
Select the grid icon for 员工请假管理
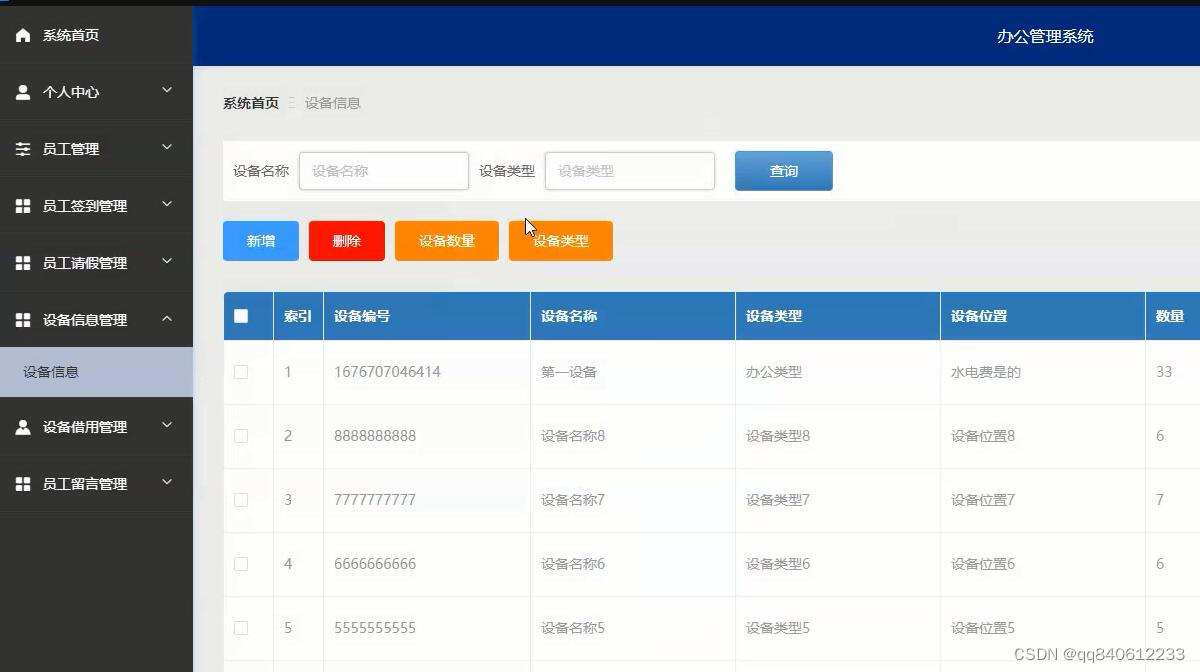tap(23, 262)
